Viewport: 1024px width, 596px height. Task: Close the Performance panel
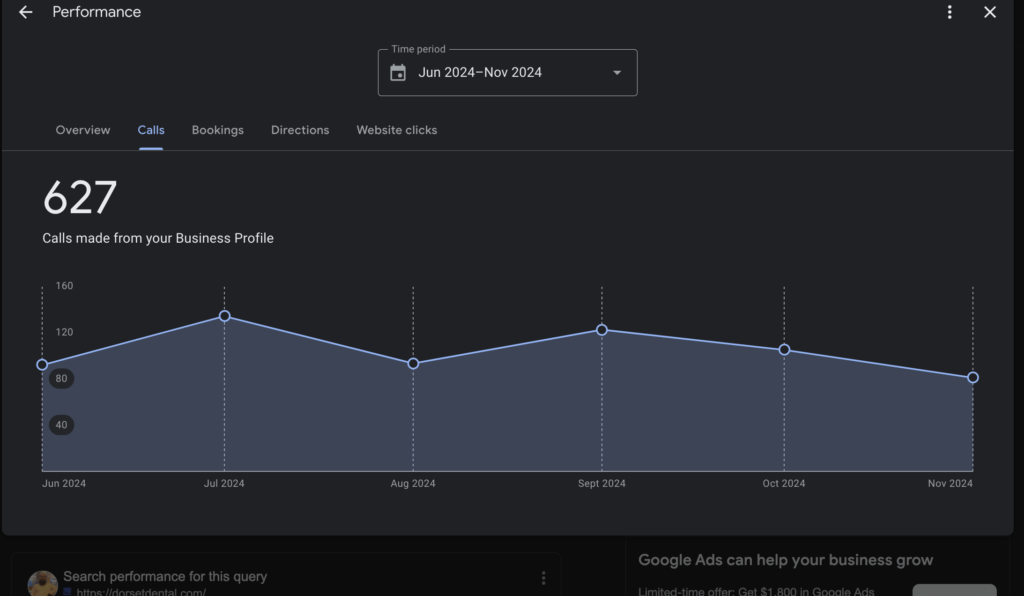[990, 12]
